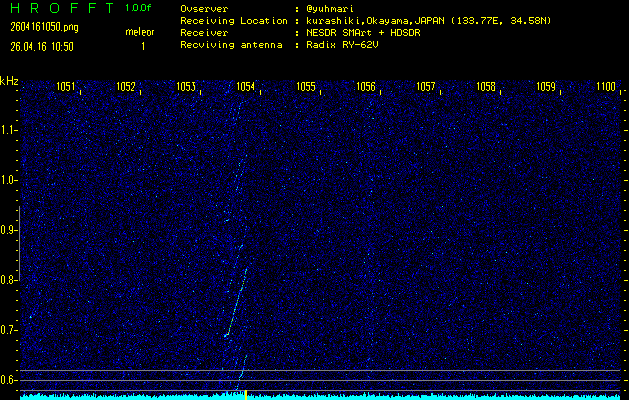629x400 pixels.
Task: Click the meteor count label
Action: (140, 32)
